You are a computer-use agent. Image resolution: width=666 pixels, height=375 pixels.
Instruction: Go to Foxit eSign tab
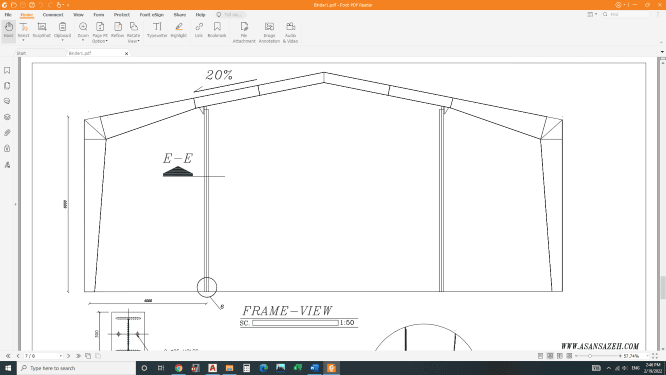click(152, 14)
